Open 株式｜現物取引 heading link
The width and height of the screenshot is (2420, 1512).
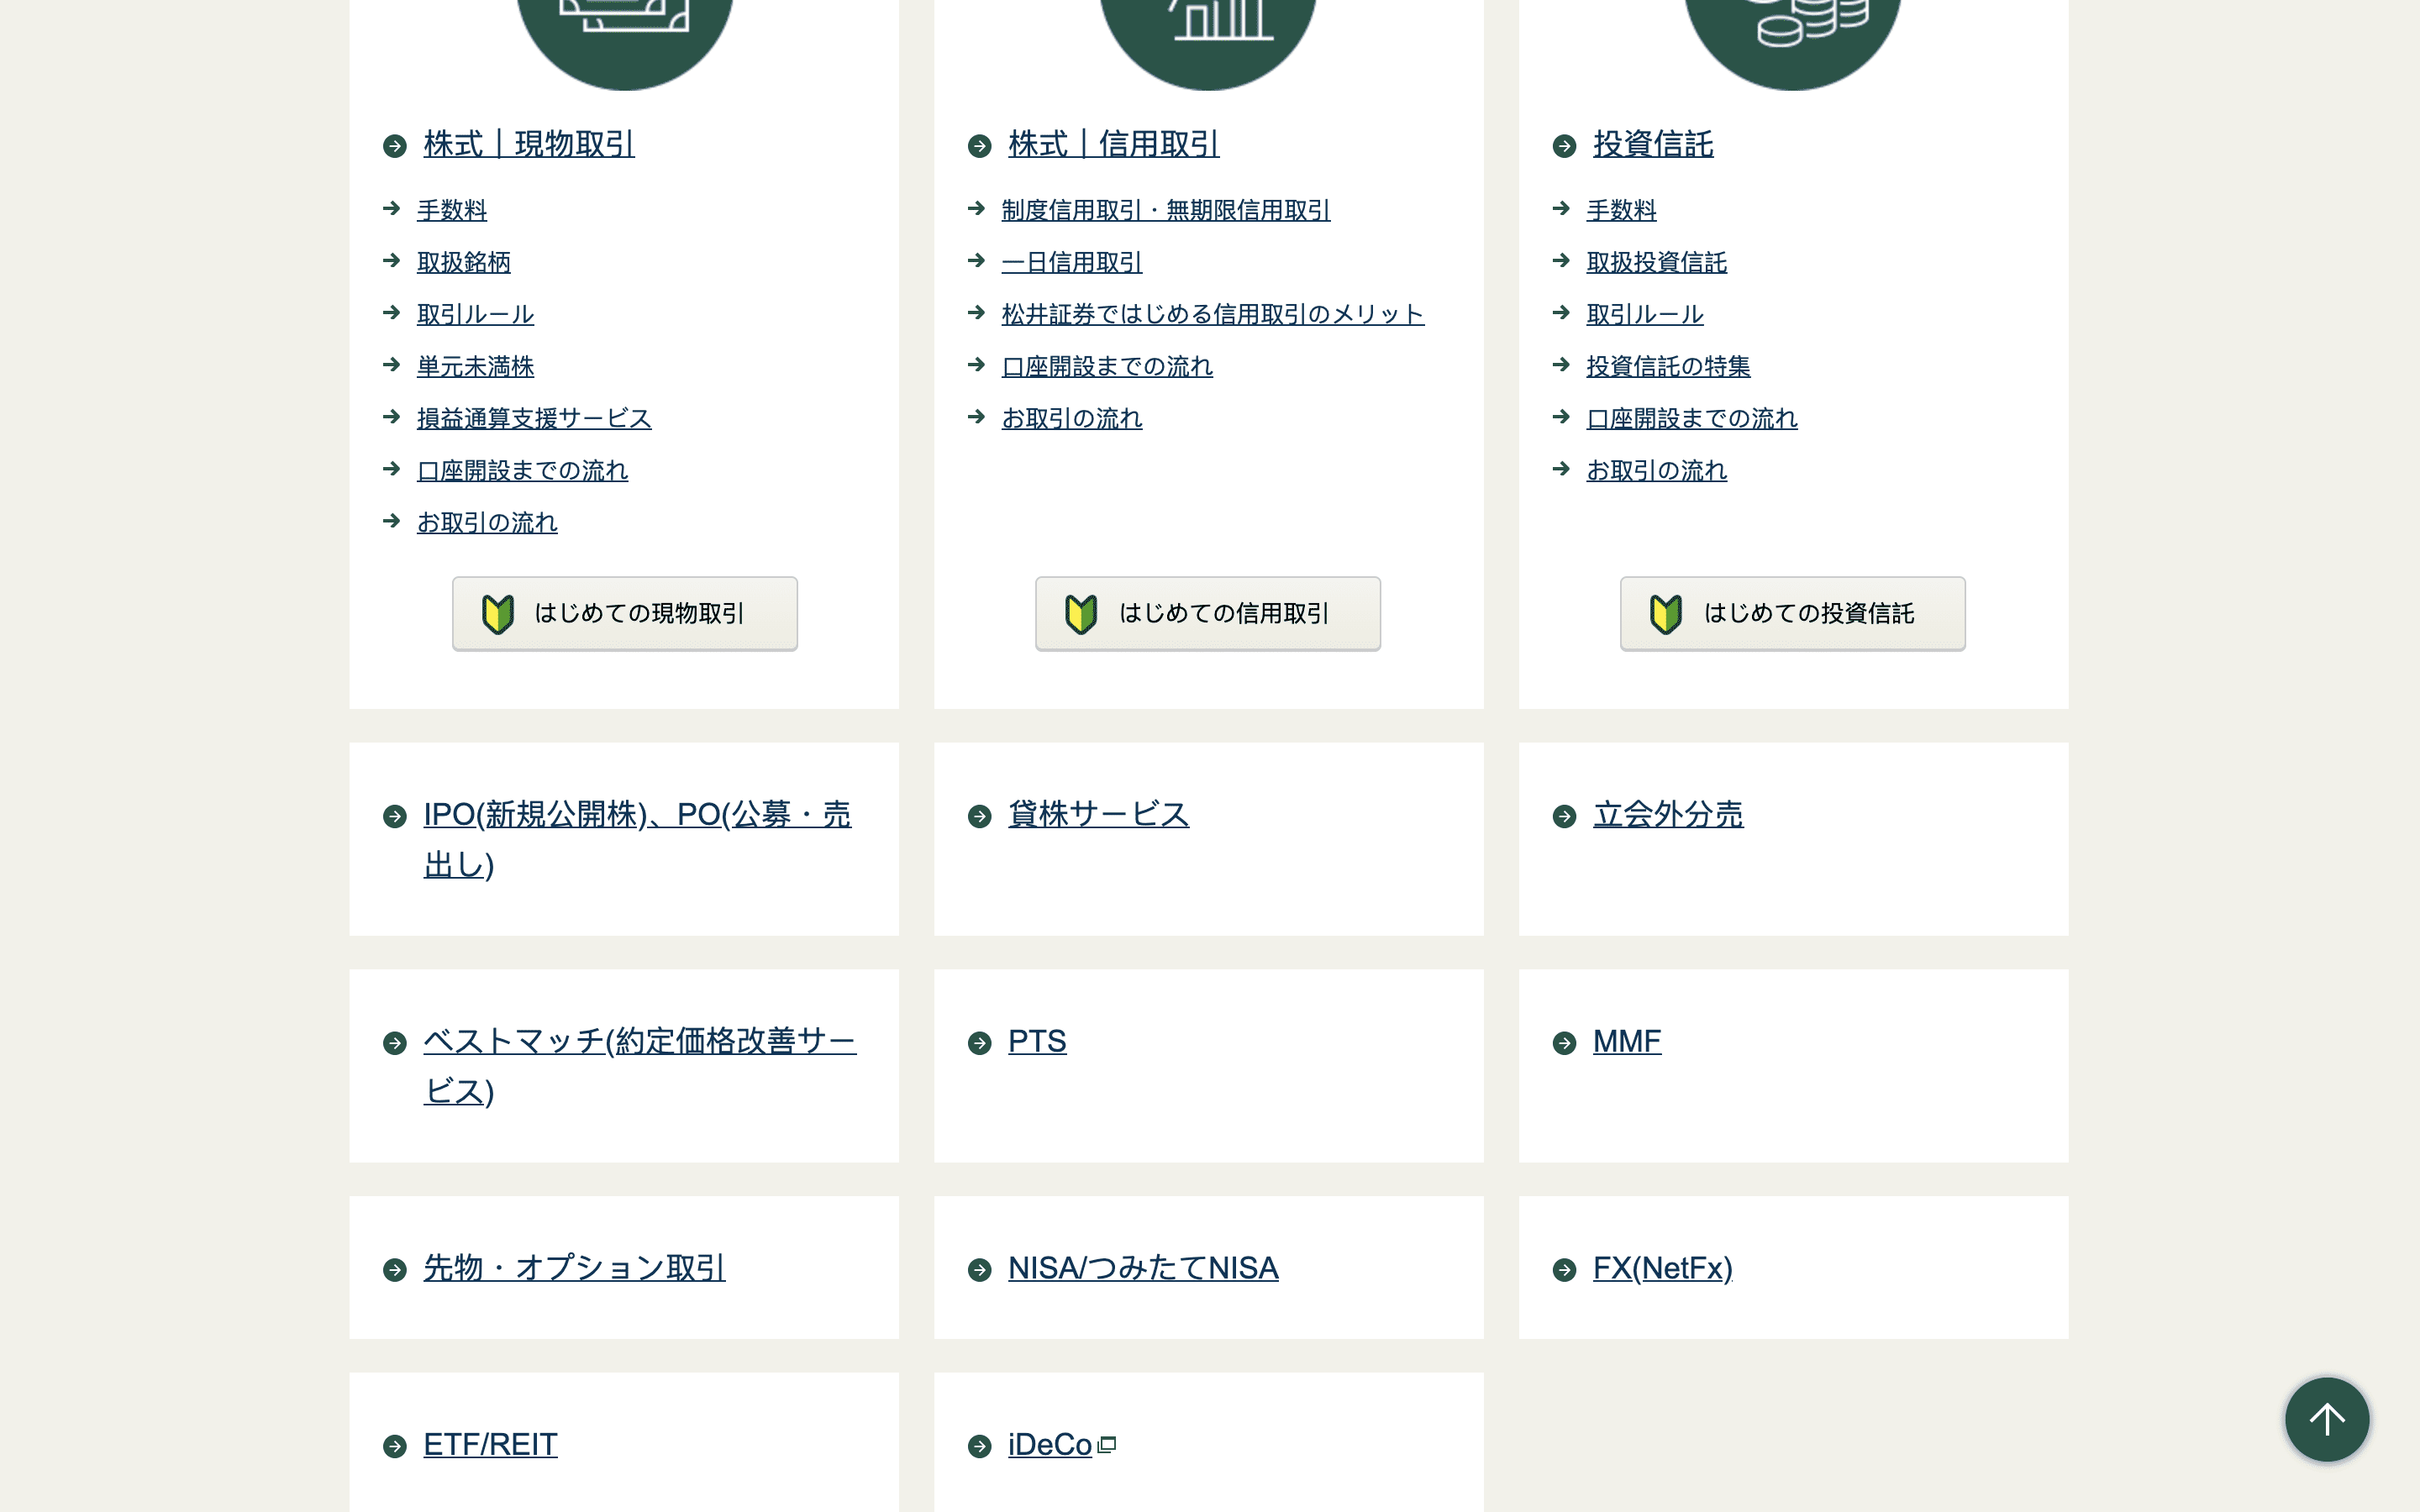[x=529, y=144]
